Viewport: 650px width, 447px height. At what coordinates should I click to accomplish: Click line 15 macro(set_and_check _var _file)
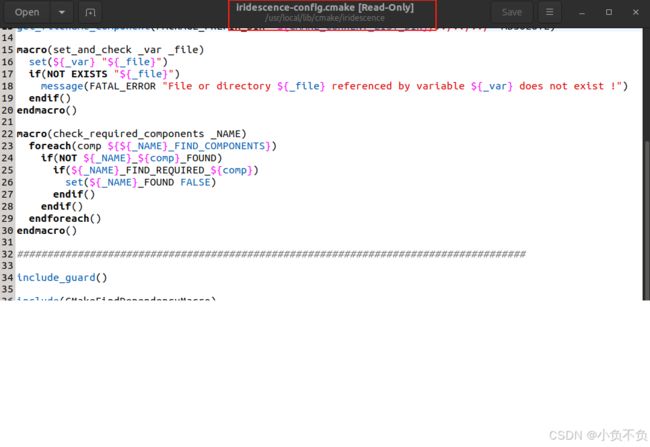tap(110, 50)
